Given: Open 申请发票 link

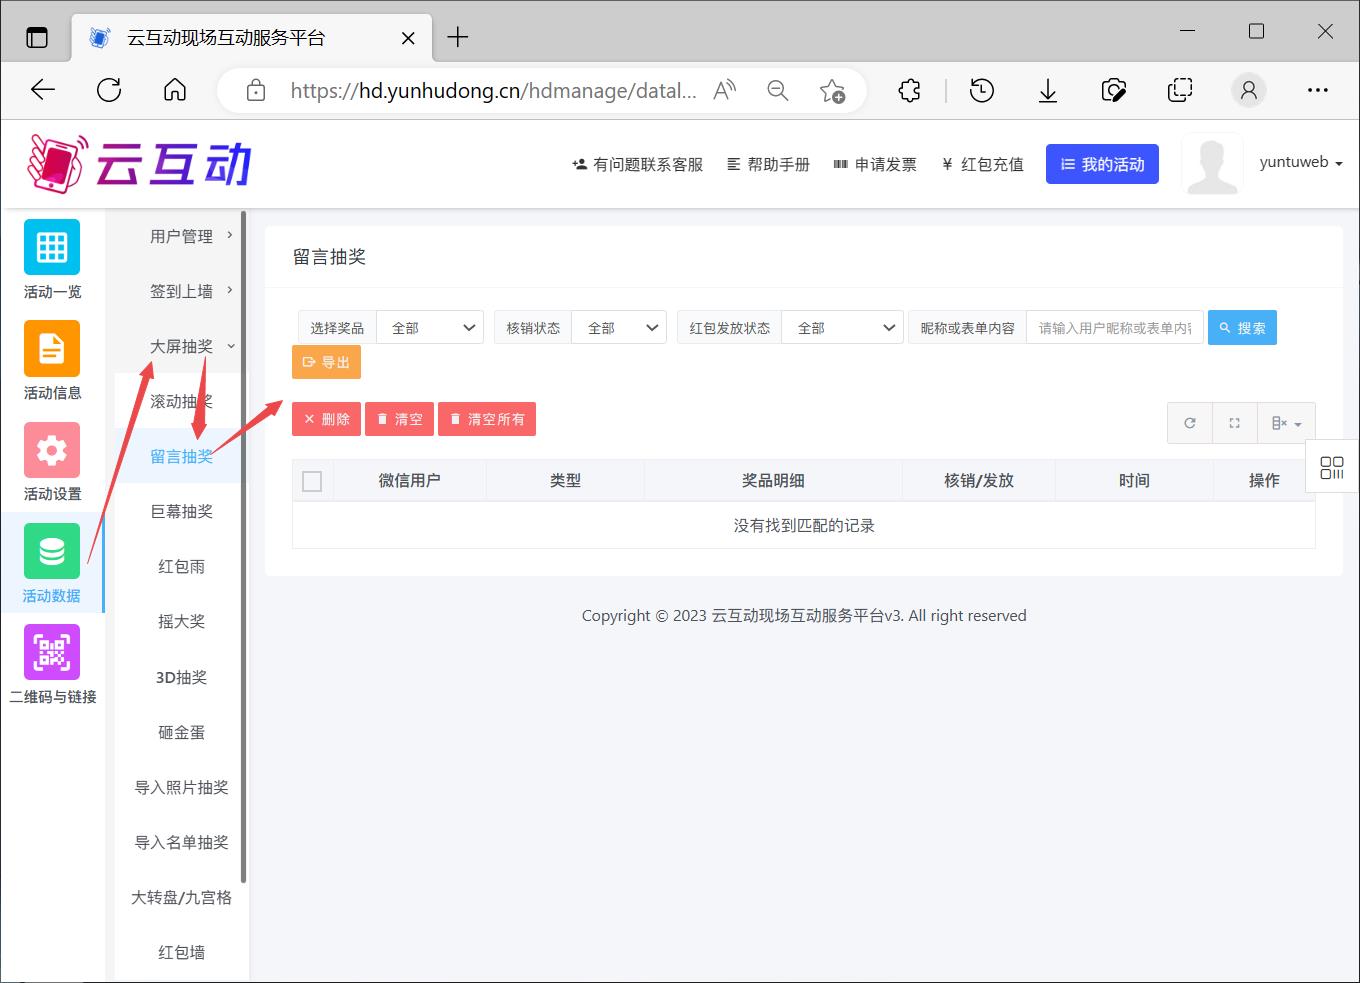Looking at the screenshot, I should pyautogui.click(x=875, y=164).
